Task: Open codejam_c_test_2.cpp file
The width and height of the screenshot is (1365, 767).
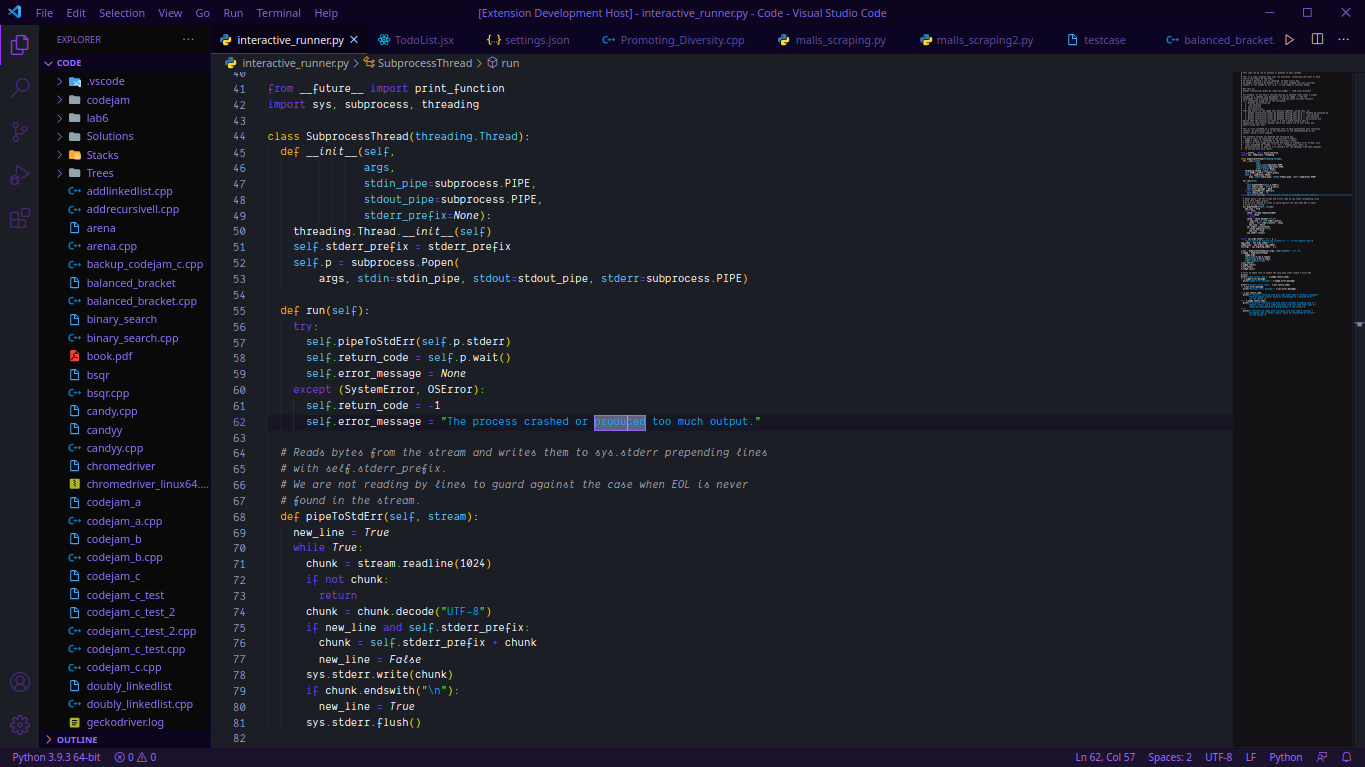Action: pos(141,631)
